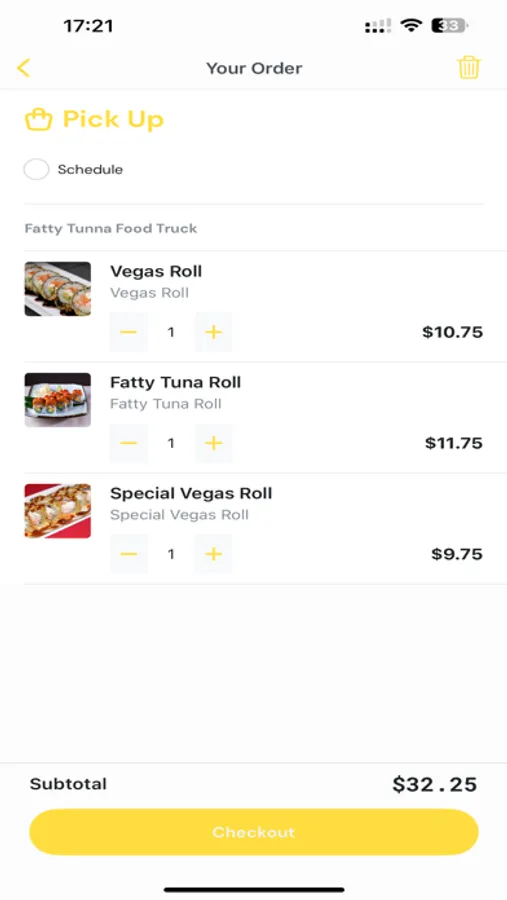Select the Special Vegas Roll item title
Screen dimensions: 507x900
tap(191, 493)
